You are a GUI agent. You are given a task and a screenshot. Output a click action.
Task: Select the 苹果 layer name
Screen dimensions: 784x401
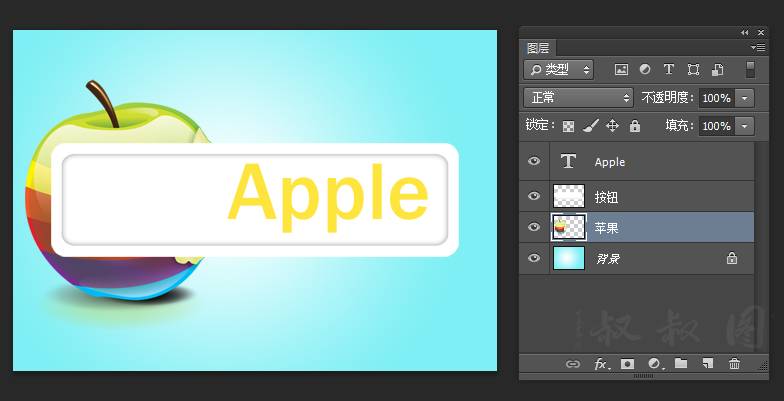click(606, 228)
